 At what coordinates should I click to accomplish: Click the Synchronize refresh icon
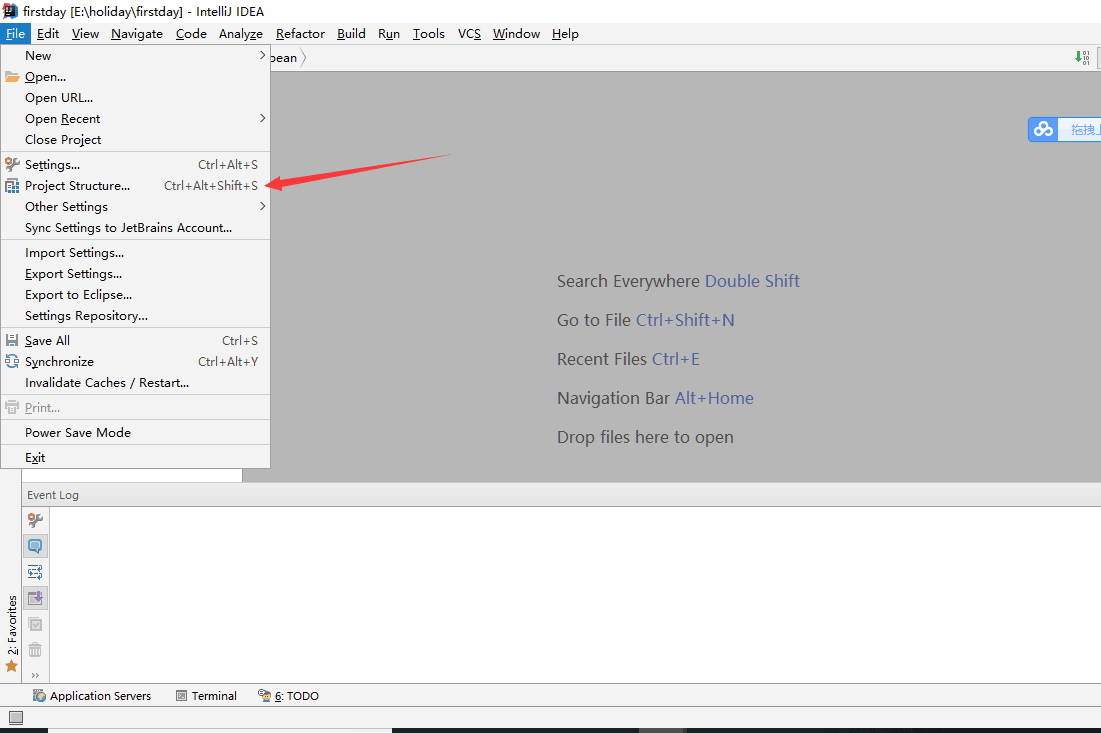coord(12,362)
